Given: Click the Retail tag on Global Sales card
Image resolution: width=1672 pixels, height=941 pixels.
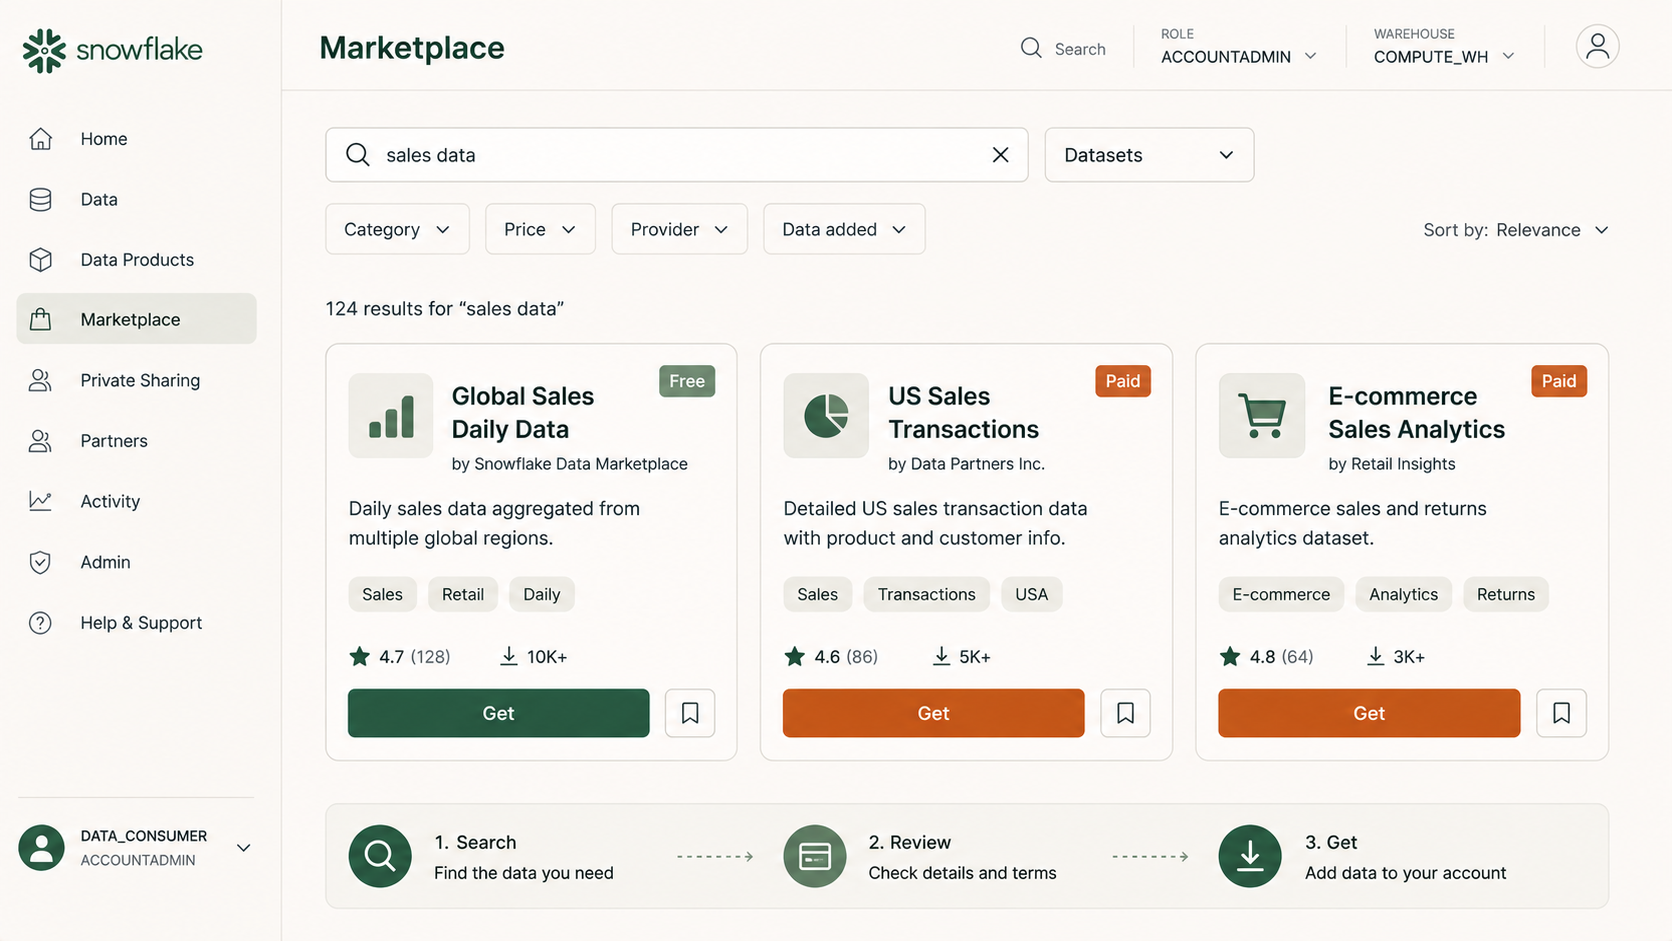Looking at the screenshot, I should (463, 594).
